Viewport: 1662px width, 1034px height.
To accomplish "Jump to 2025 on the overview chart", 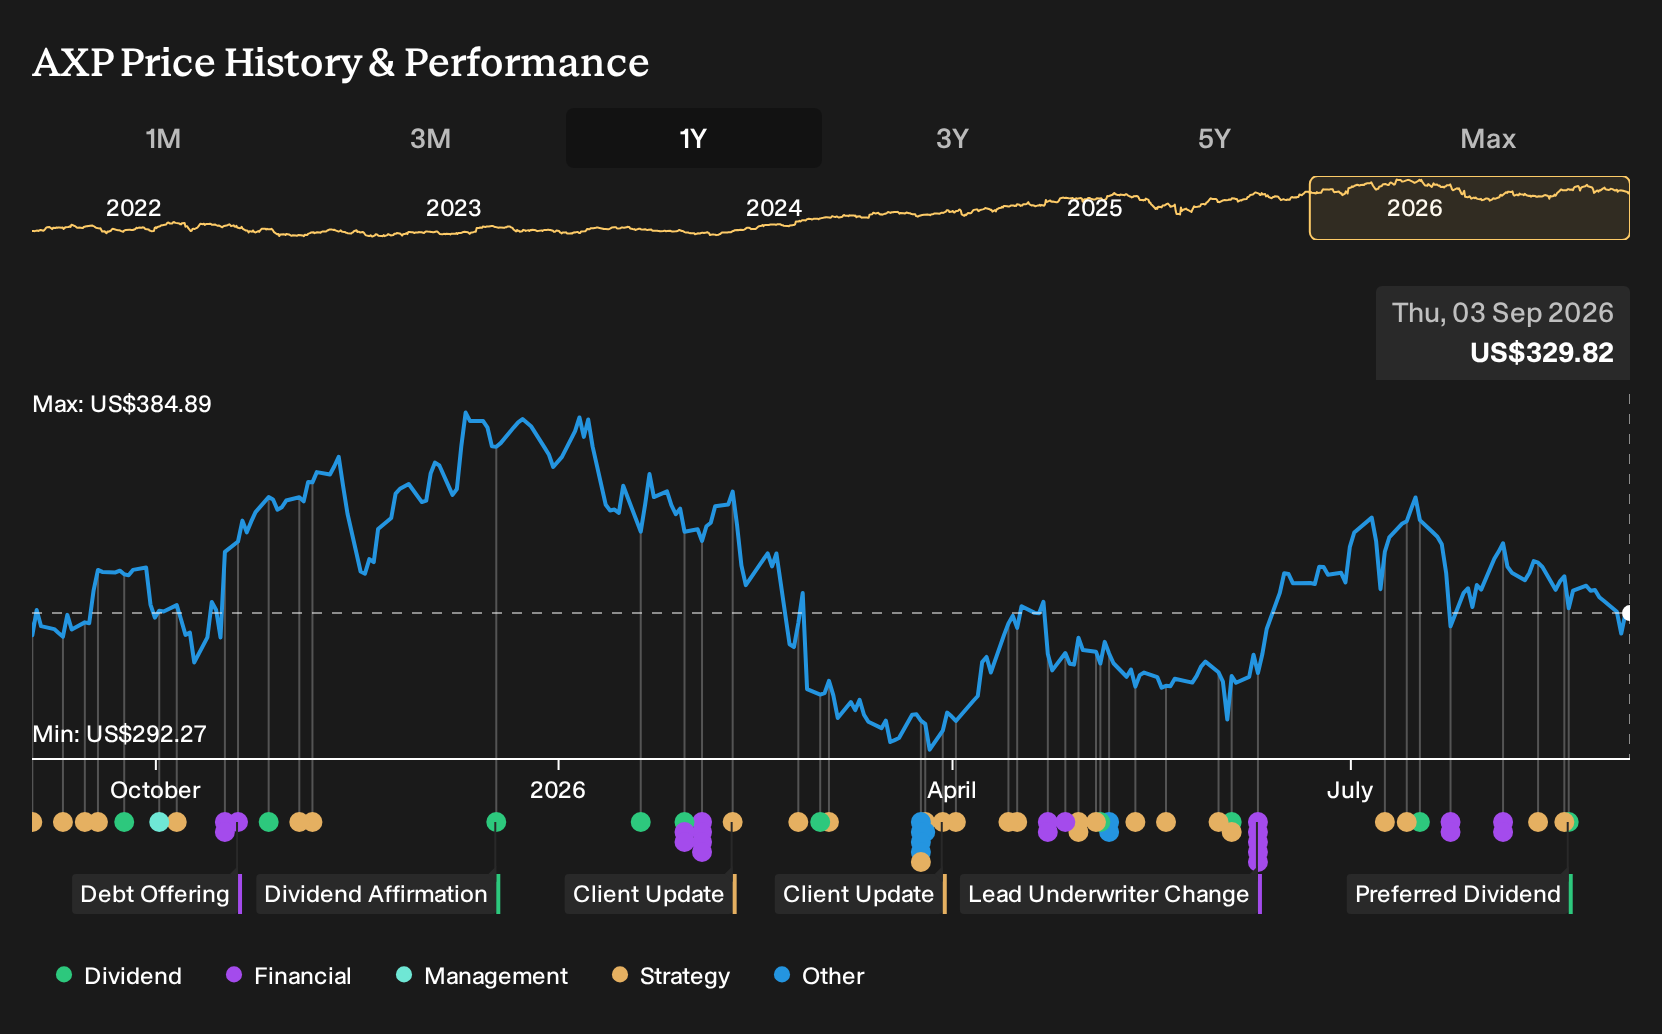I will pyautogui.click(x=1094, y=208).
